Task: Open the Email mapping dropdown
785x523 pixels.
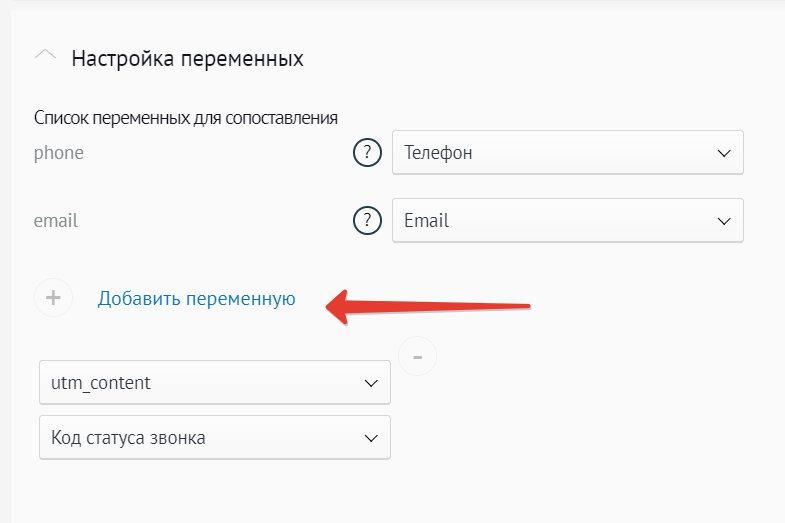Action: [550, 221]
